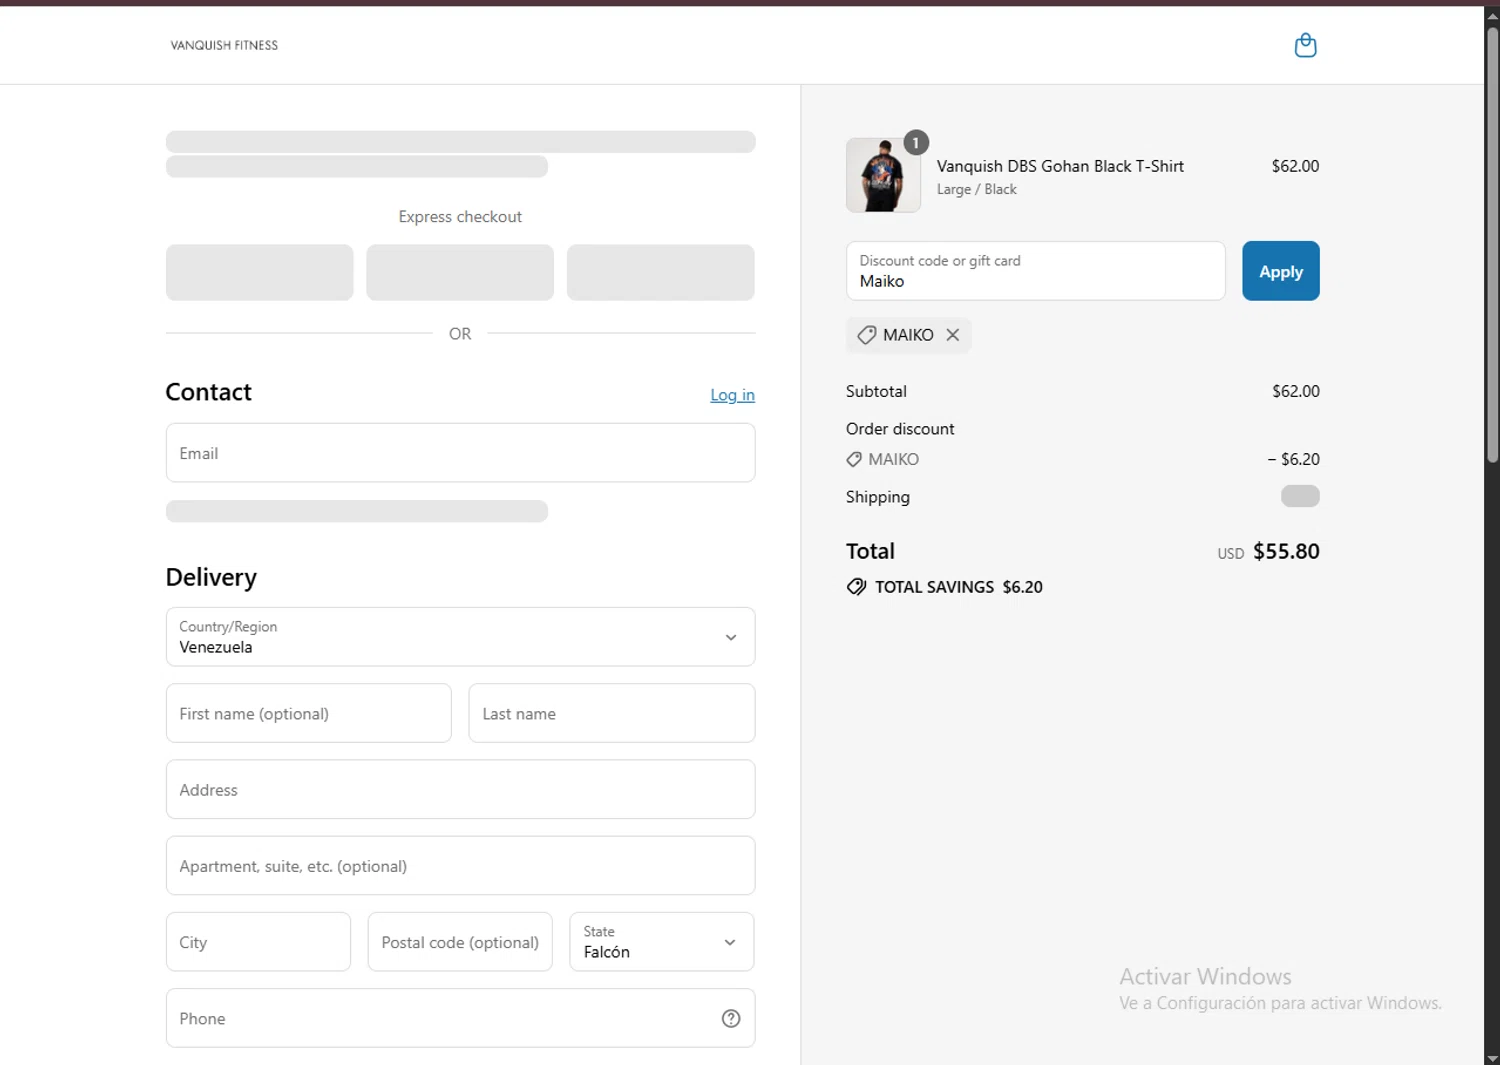The height and width of the screenshot is (1065, 1500).
Task: Click the item quantity badge showing 1
Action: 916,143
